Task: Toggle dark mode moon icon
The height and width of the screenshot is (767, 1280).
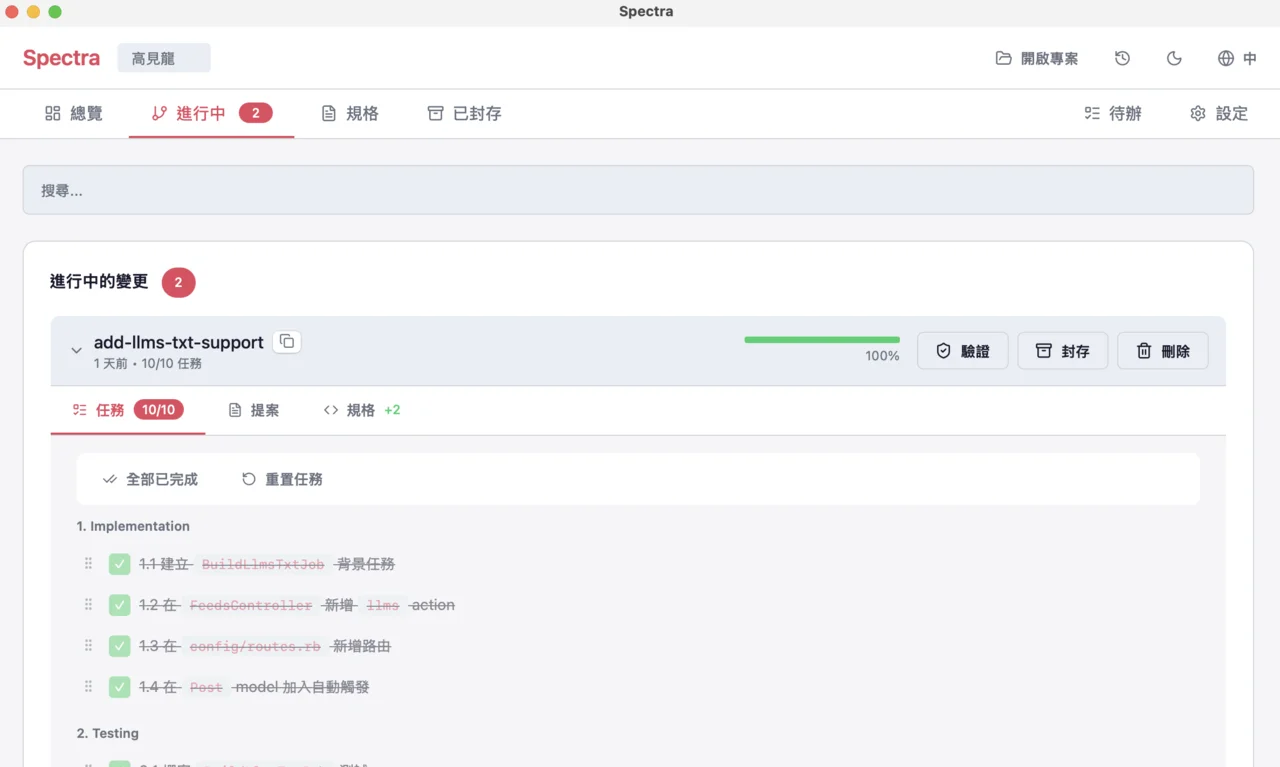Action: click(1174, 58)
